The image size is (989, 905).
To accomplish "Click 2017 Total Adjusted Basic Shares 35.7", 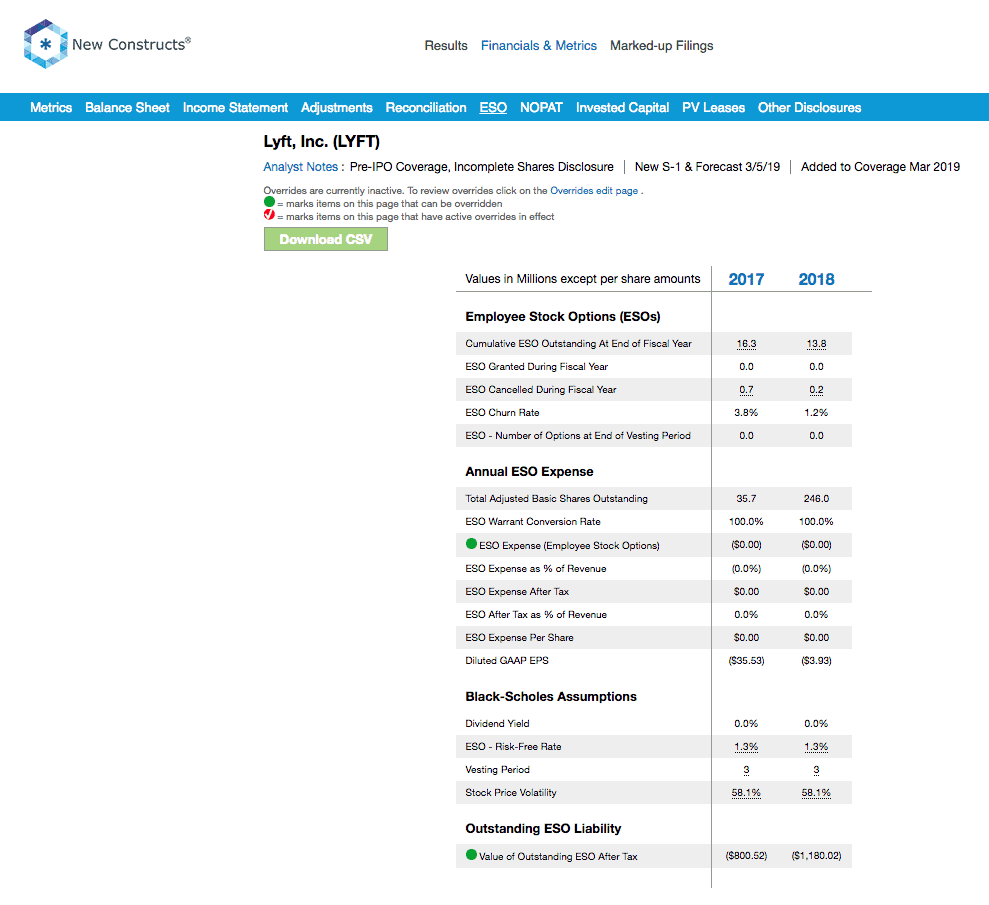I will (x=746, y=498).
